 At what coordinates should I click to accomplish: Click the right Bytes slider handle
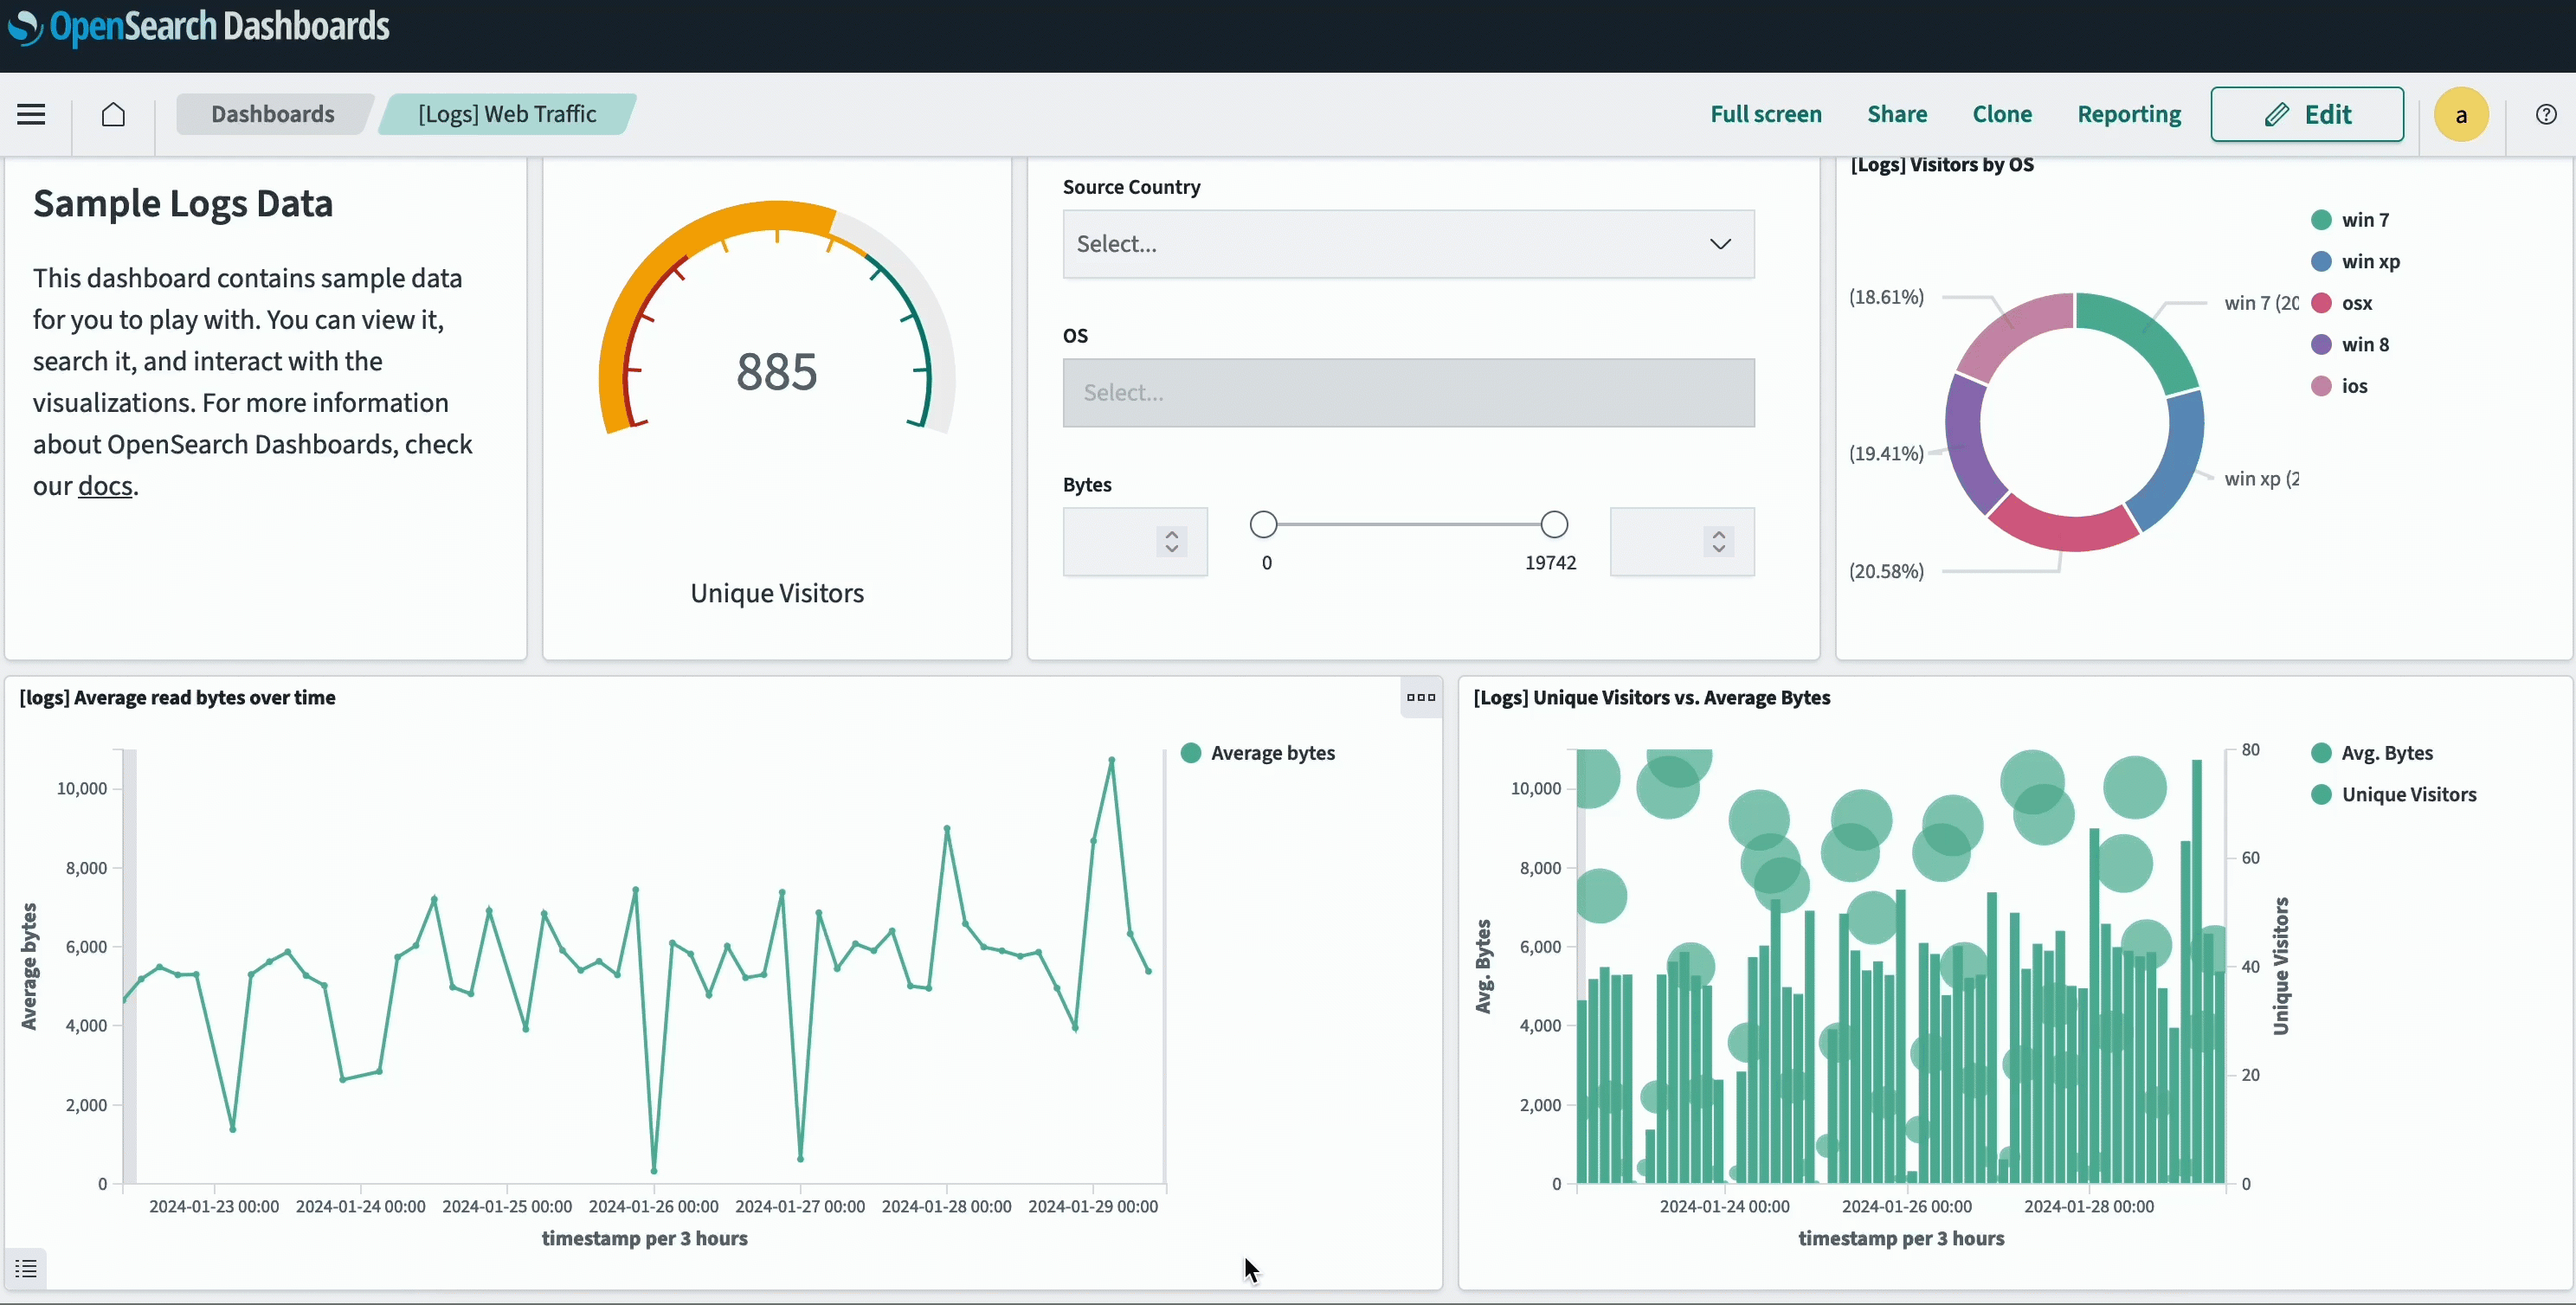click(x=1553, y=524)
